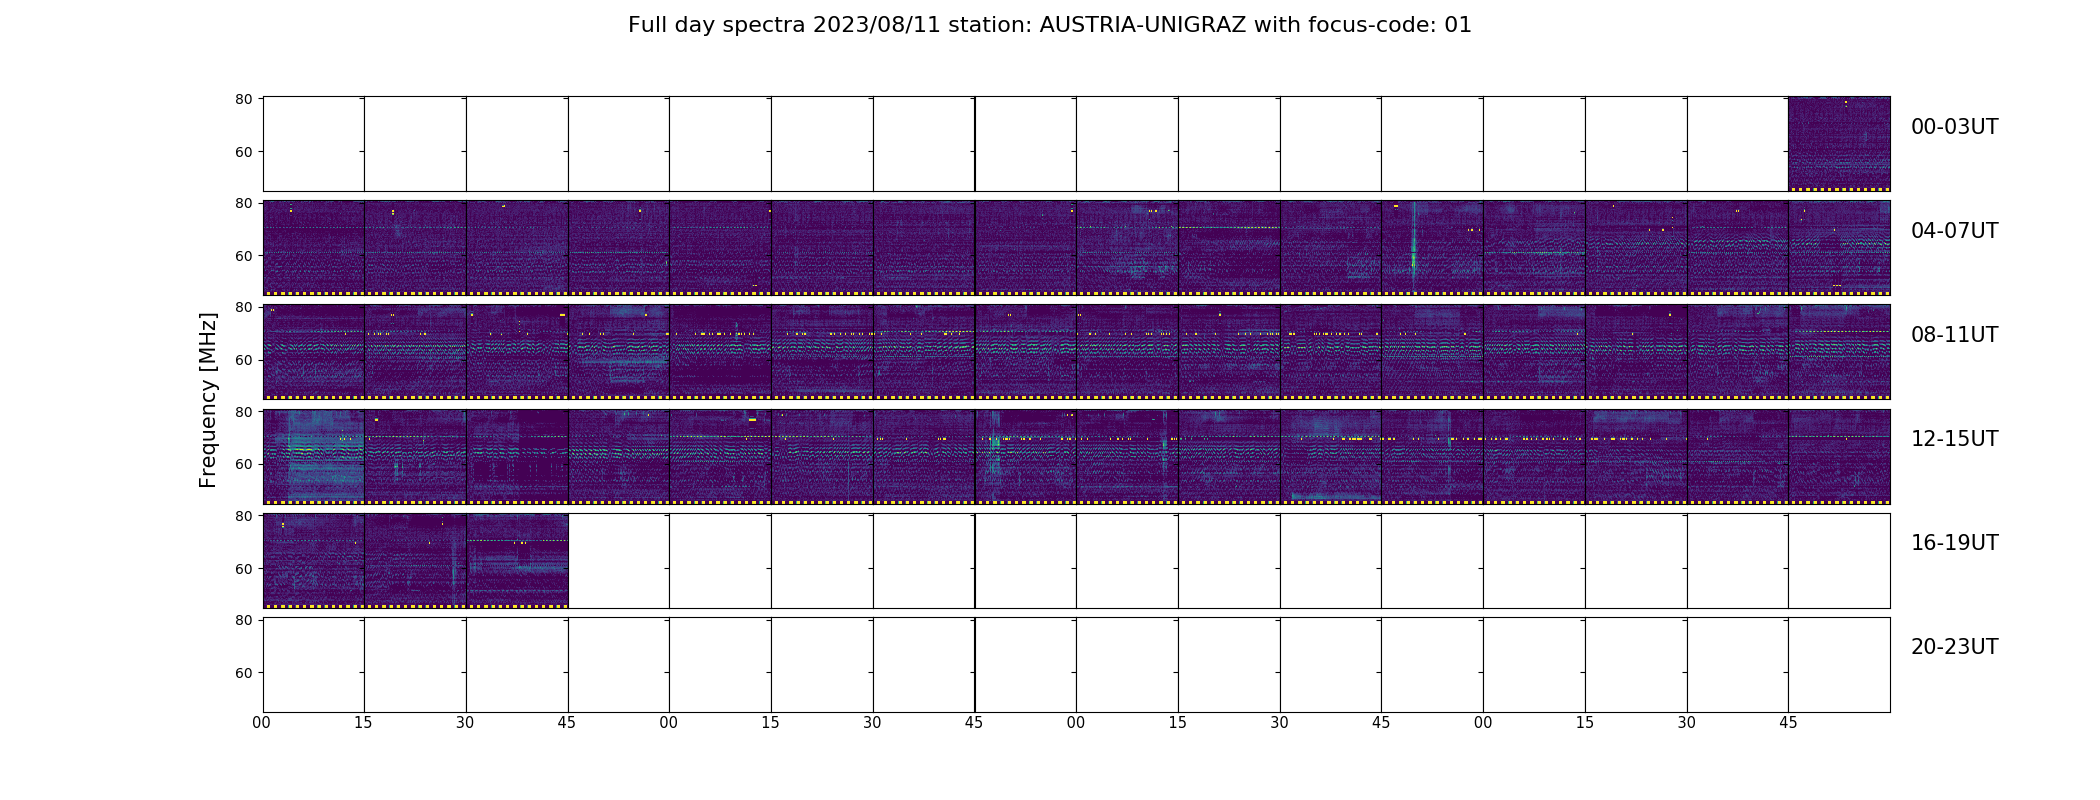Click the only spectrogram in the 00-03UT row
The height and width of the screenshot is (800, 2100).
click(1839, 144)
